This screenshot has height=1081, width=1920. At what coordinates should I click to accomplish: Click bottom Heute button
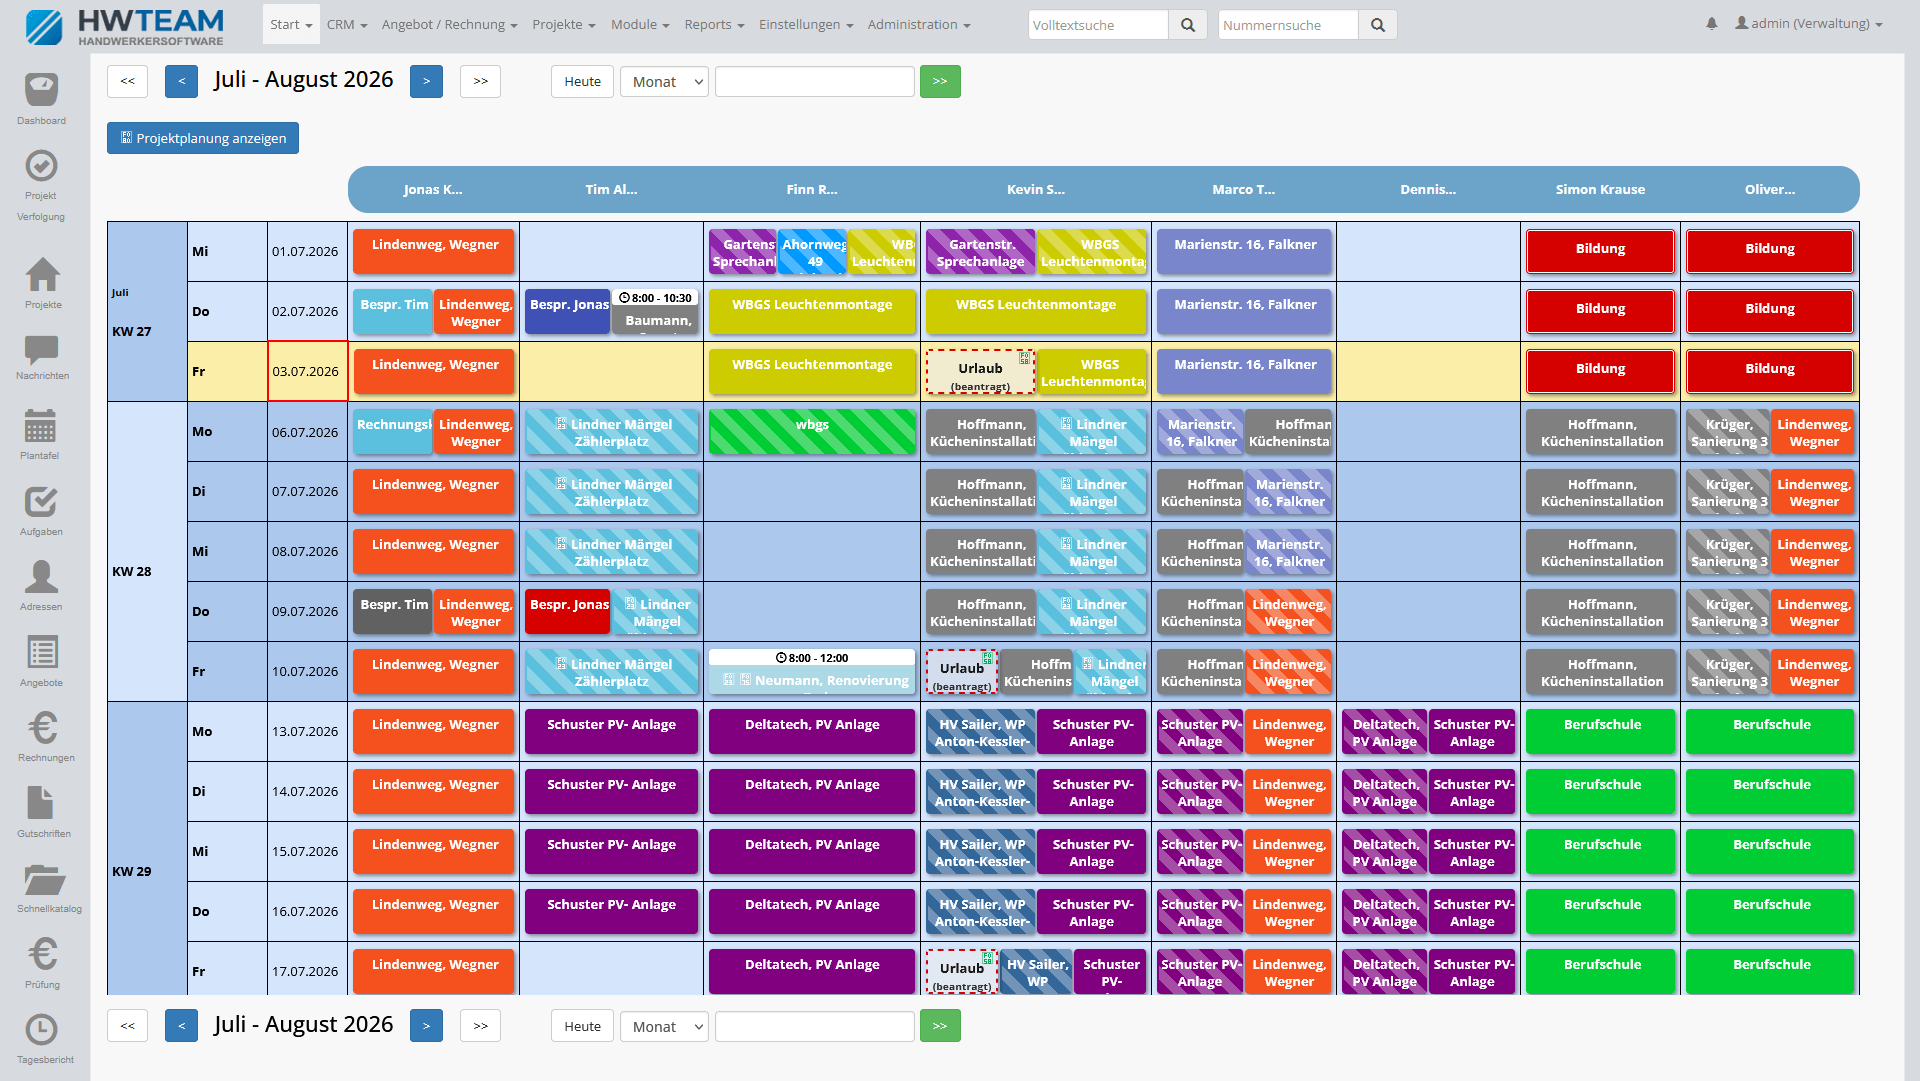pos(582,1026)
